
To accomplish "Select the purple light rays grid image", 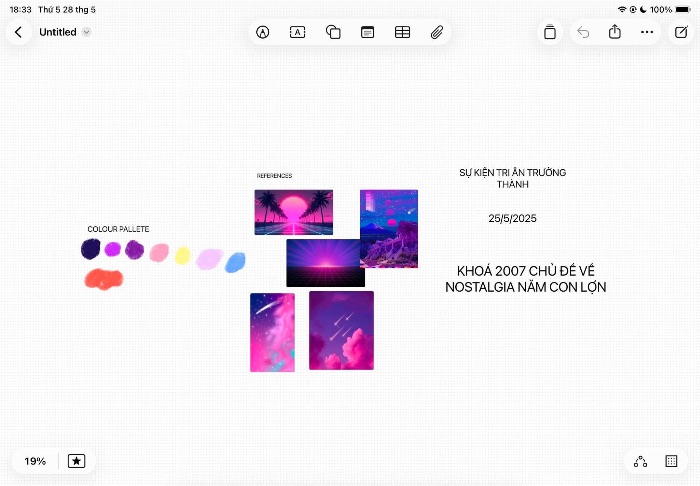I will pos(325,263).
